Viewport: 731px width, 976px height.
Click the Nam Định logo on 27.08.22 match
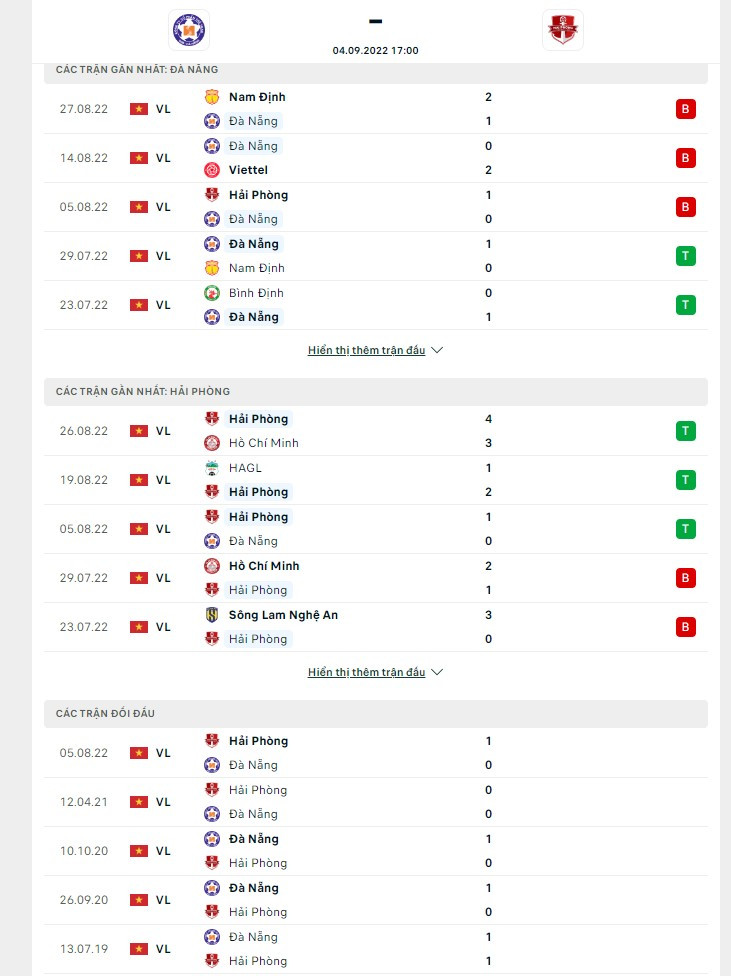[212, 97]
